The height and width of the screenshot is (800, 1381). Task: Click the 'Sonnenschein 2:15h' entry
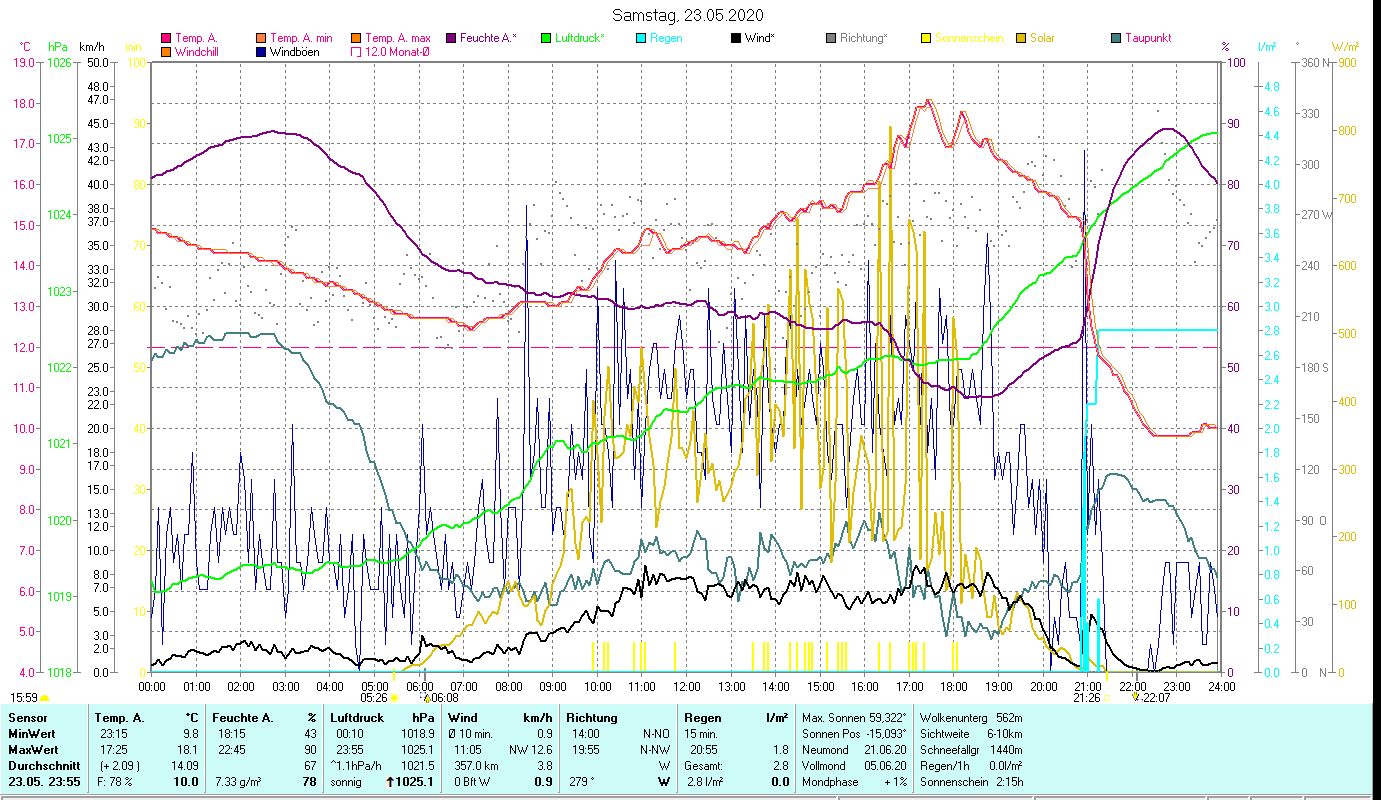coord(971,782)
